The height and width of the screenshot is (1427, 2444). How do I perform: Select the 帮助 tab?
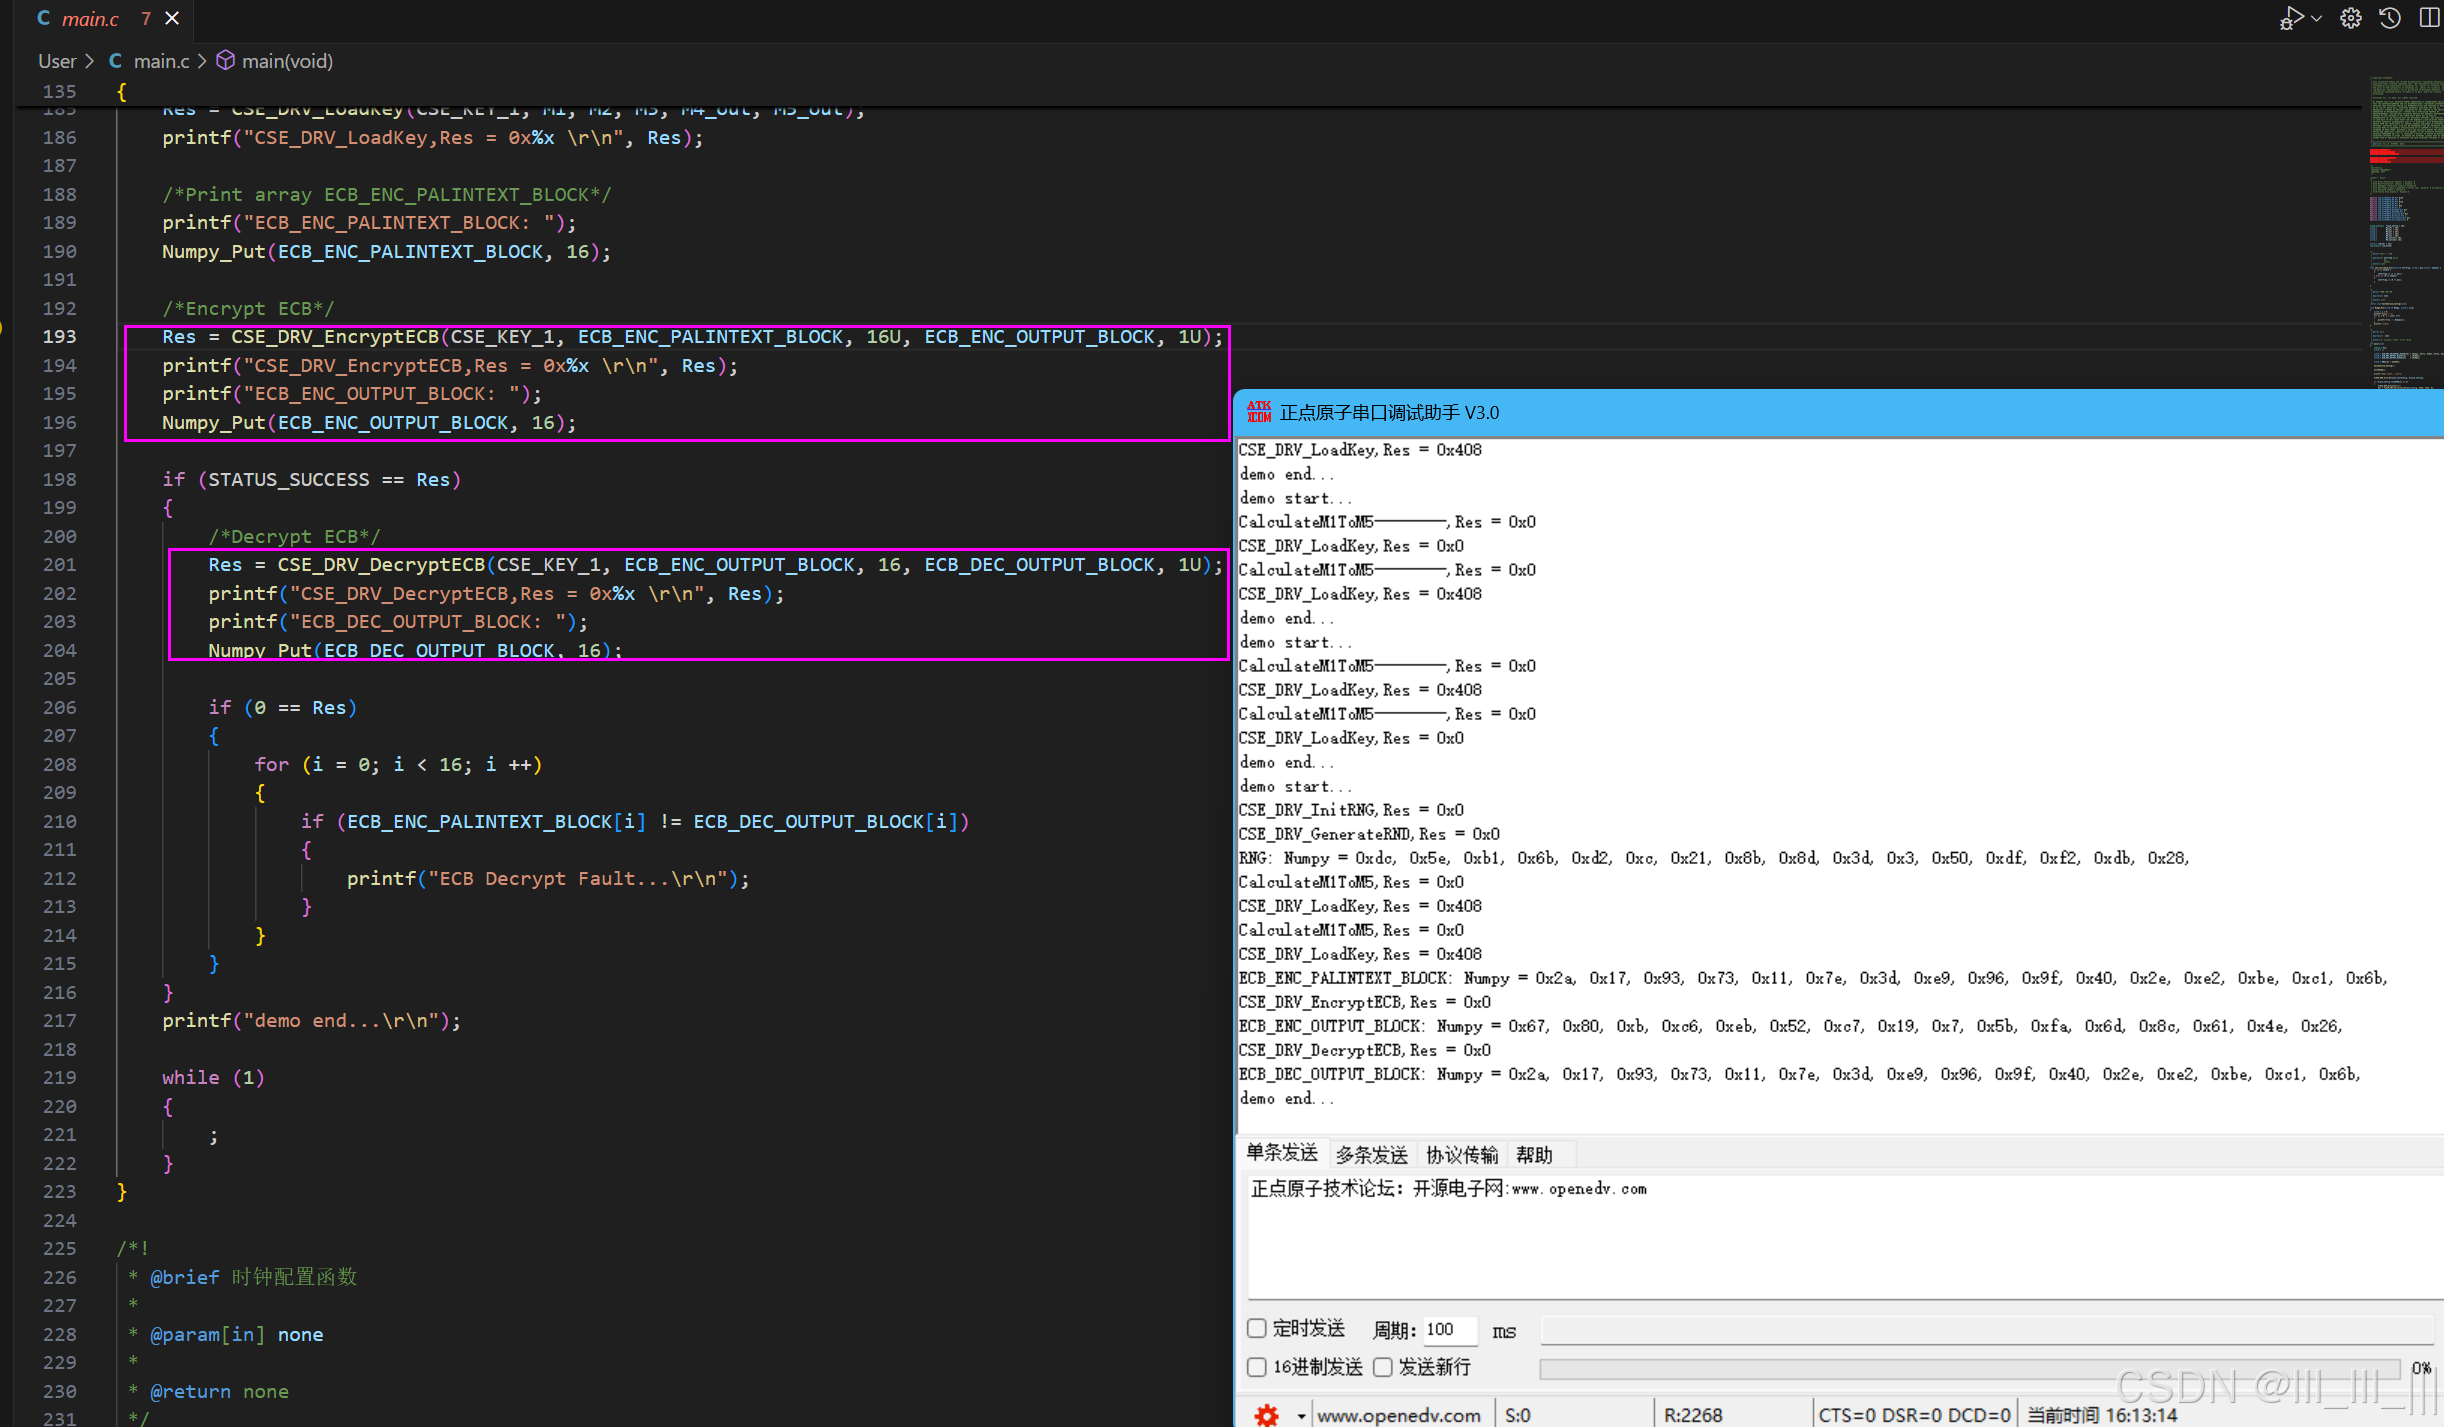tap(1534, 1154)
